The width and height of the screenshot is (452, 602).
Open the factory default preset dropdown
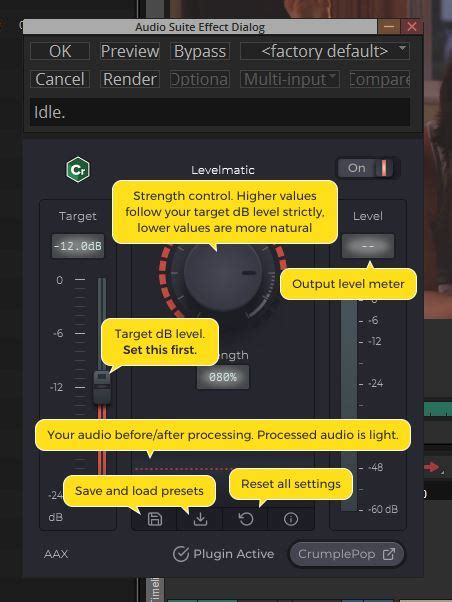click(x=325, y=51)
